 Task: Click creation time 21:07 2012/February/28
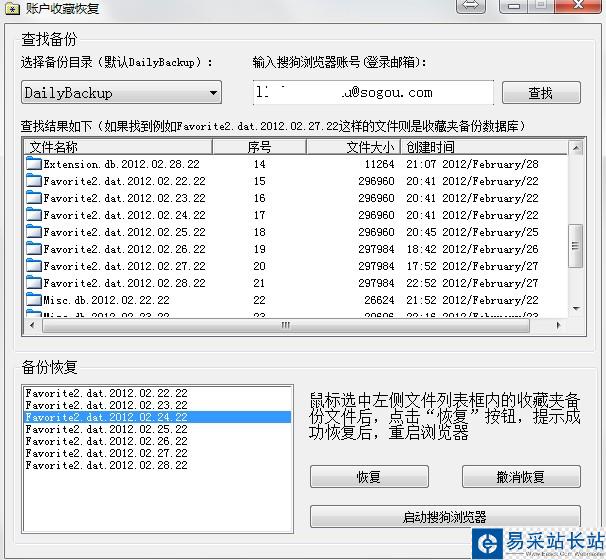472,164
